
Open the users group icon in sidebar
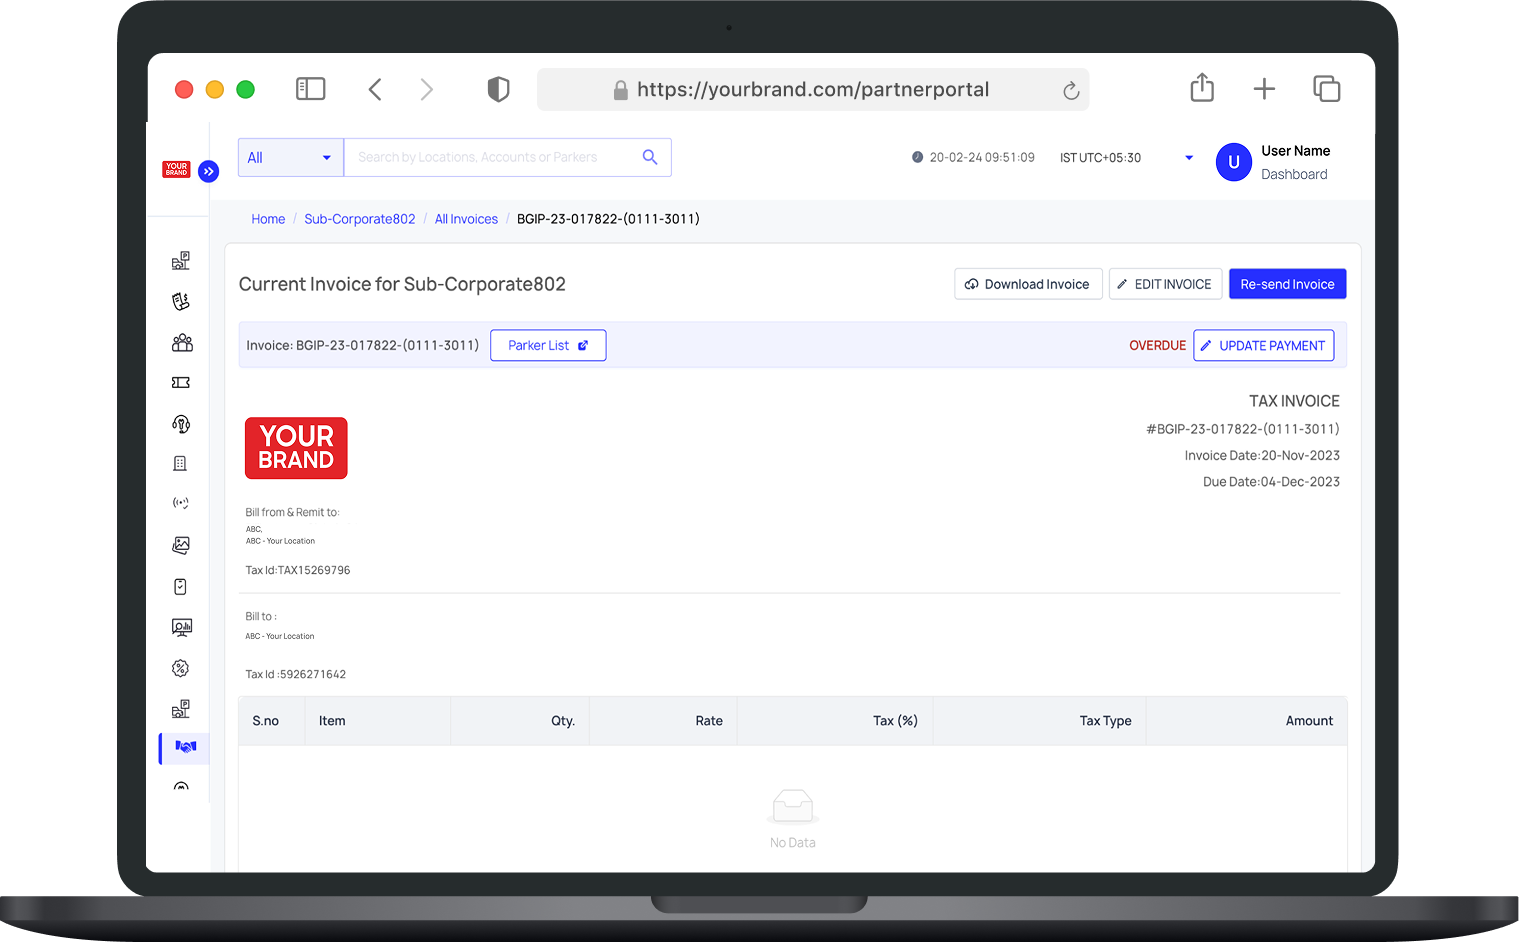tap(182, 343)
